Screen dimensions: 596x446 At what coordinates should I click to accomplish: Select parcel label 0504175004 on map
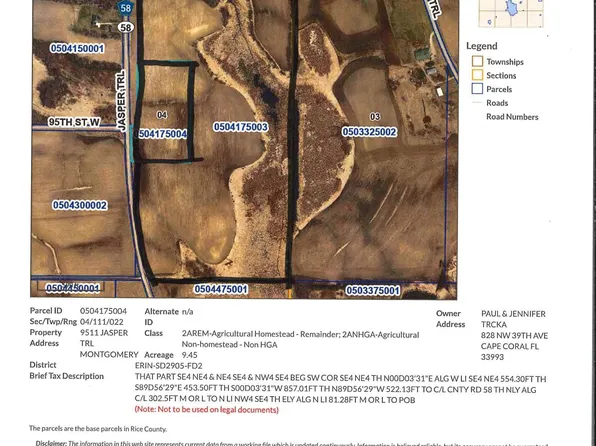click(162, 133)
